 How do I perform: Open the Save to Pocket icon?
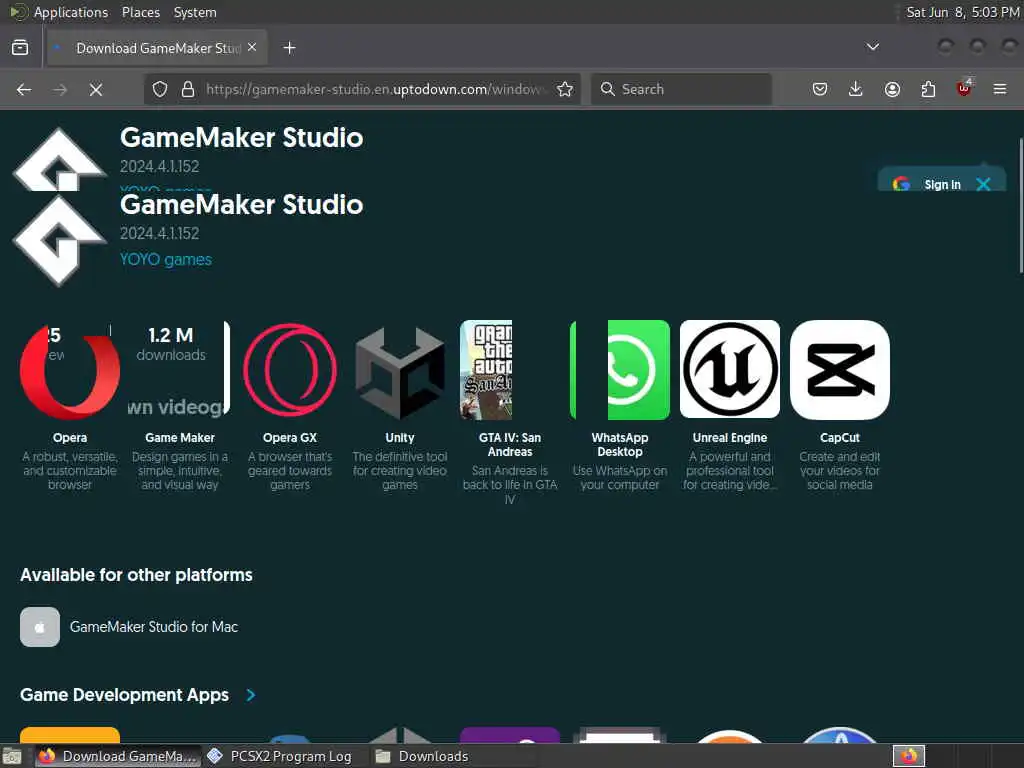(x=820, y=89)
